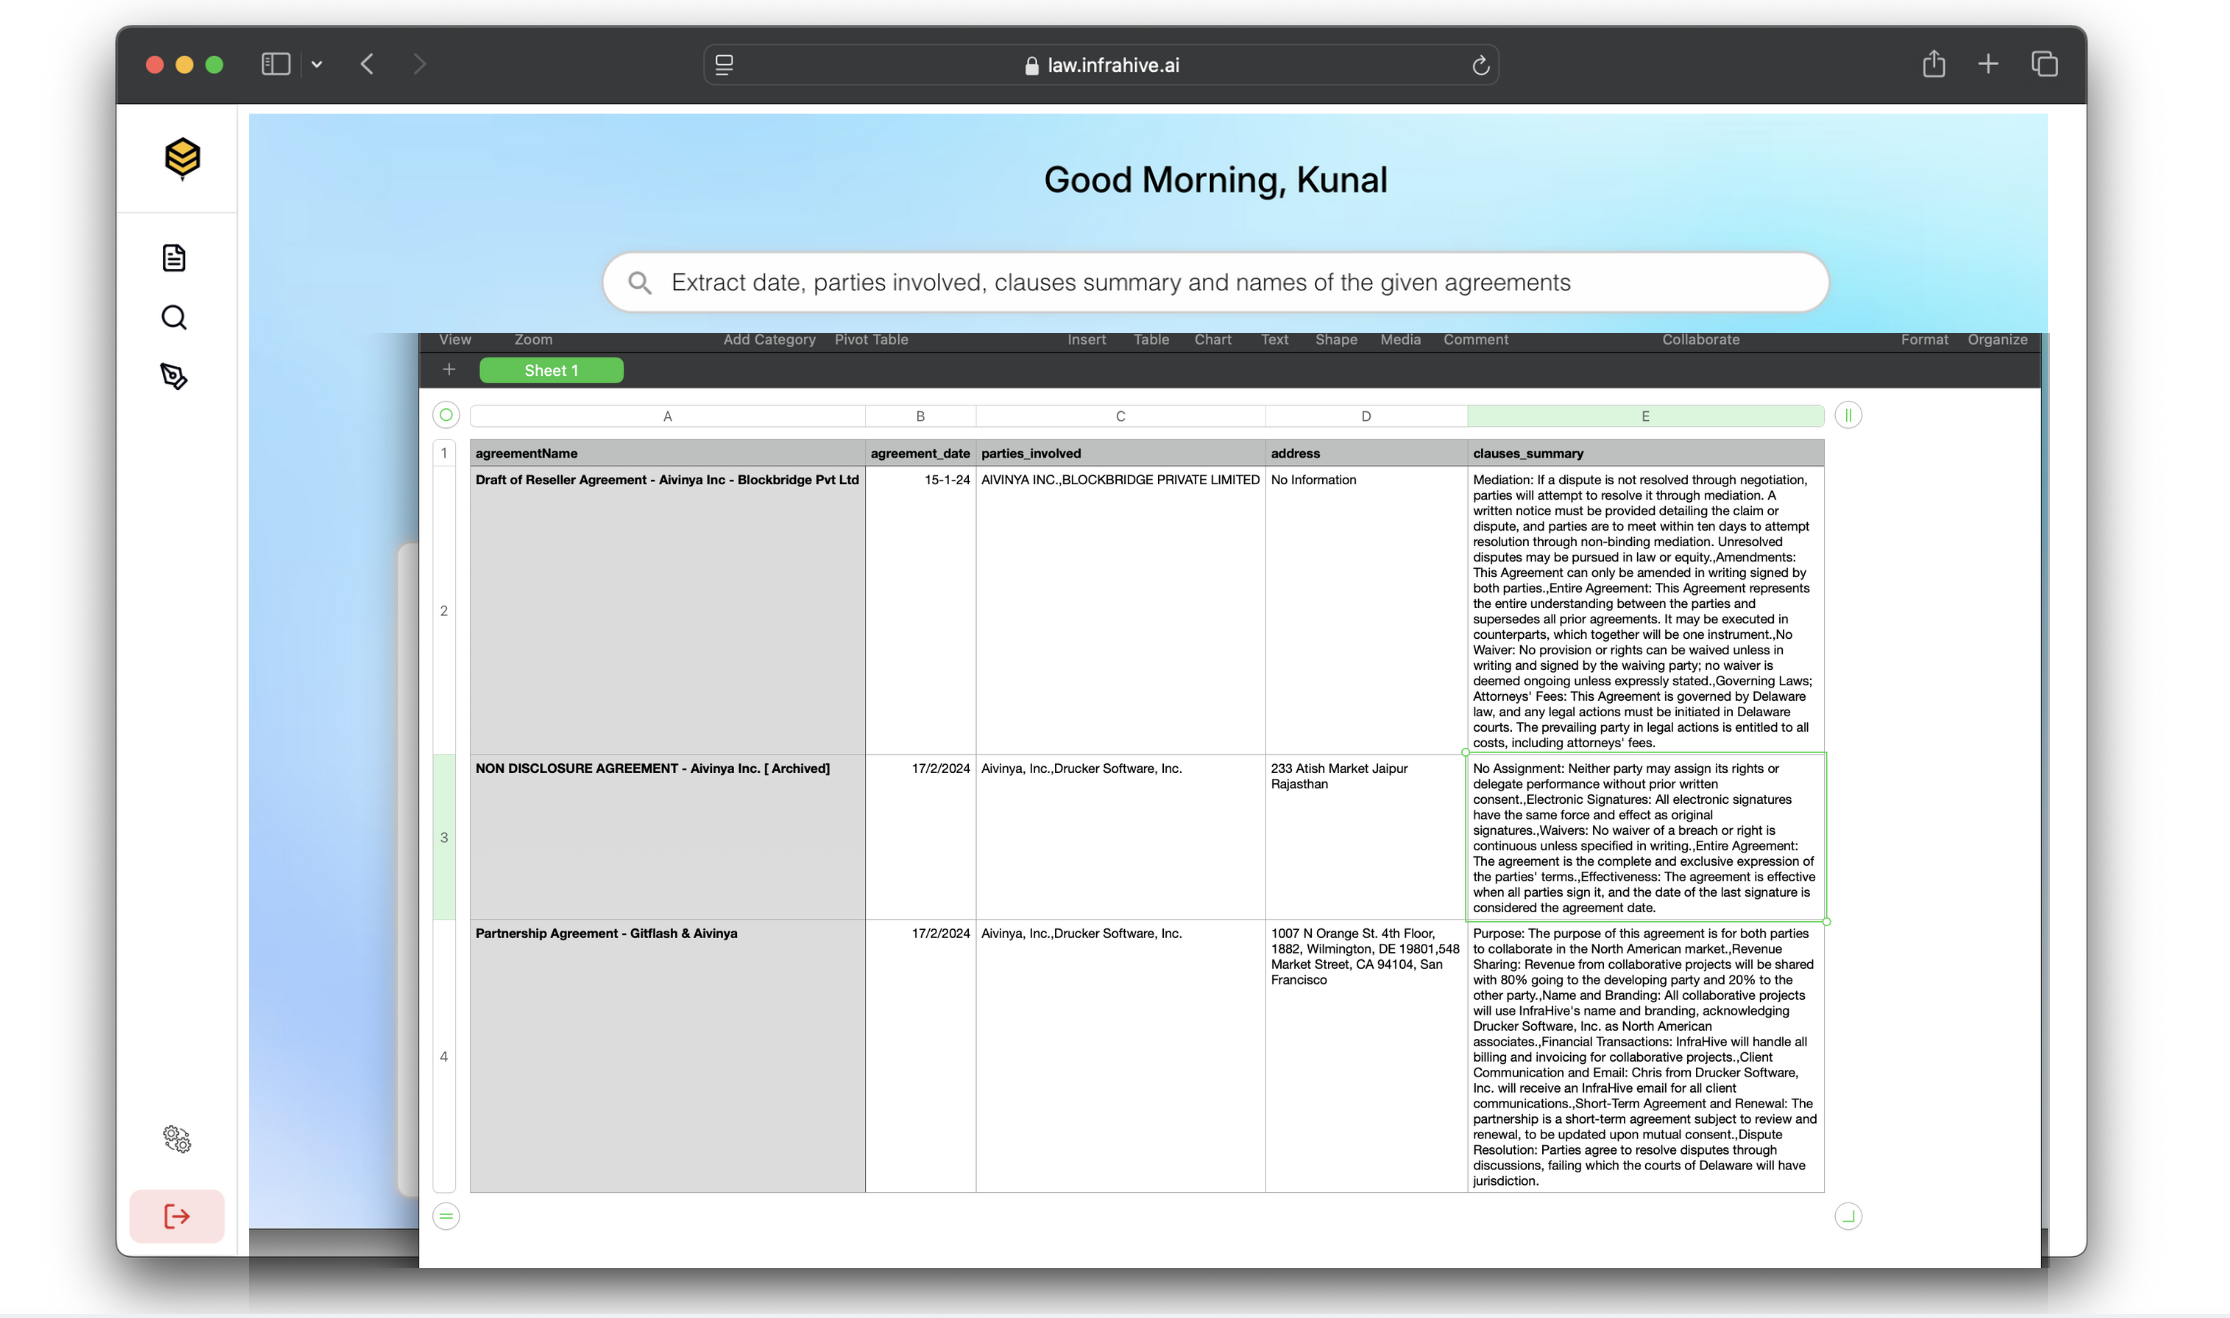Open the View toolbar item
This screenshot has width=2230, height=1318.
pyautogui.click(x=455, y=340)
